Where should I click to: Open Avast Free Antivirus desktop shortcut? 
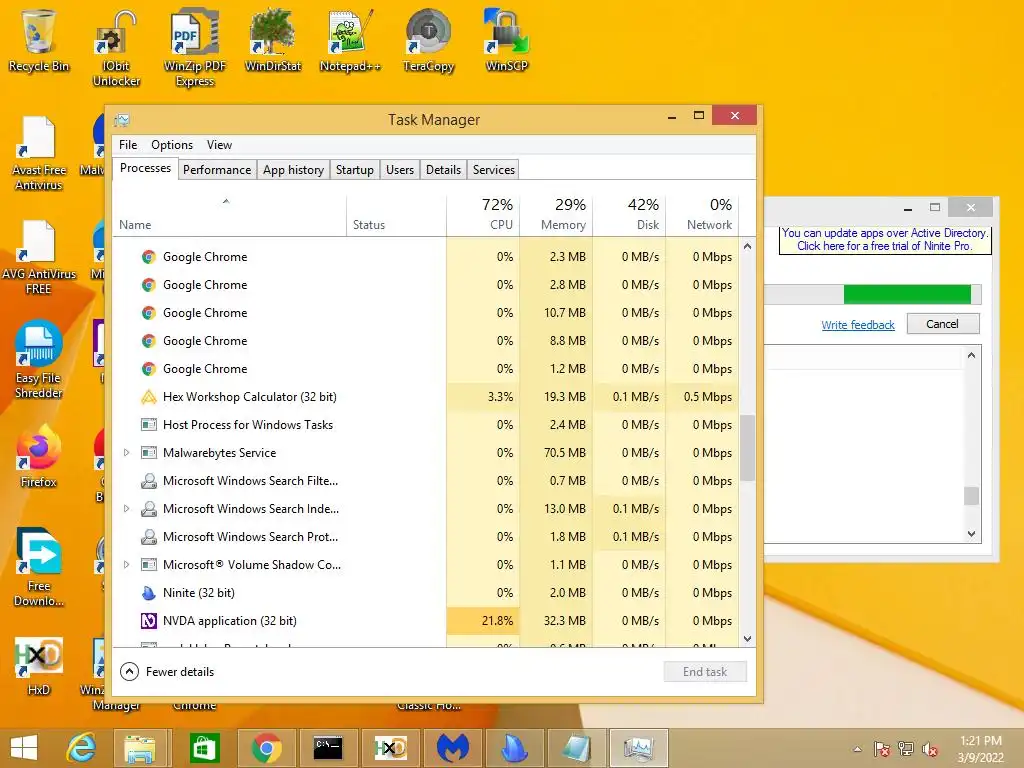[x=39, y=153]
